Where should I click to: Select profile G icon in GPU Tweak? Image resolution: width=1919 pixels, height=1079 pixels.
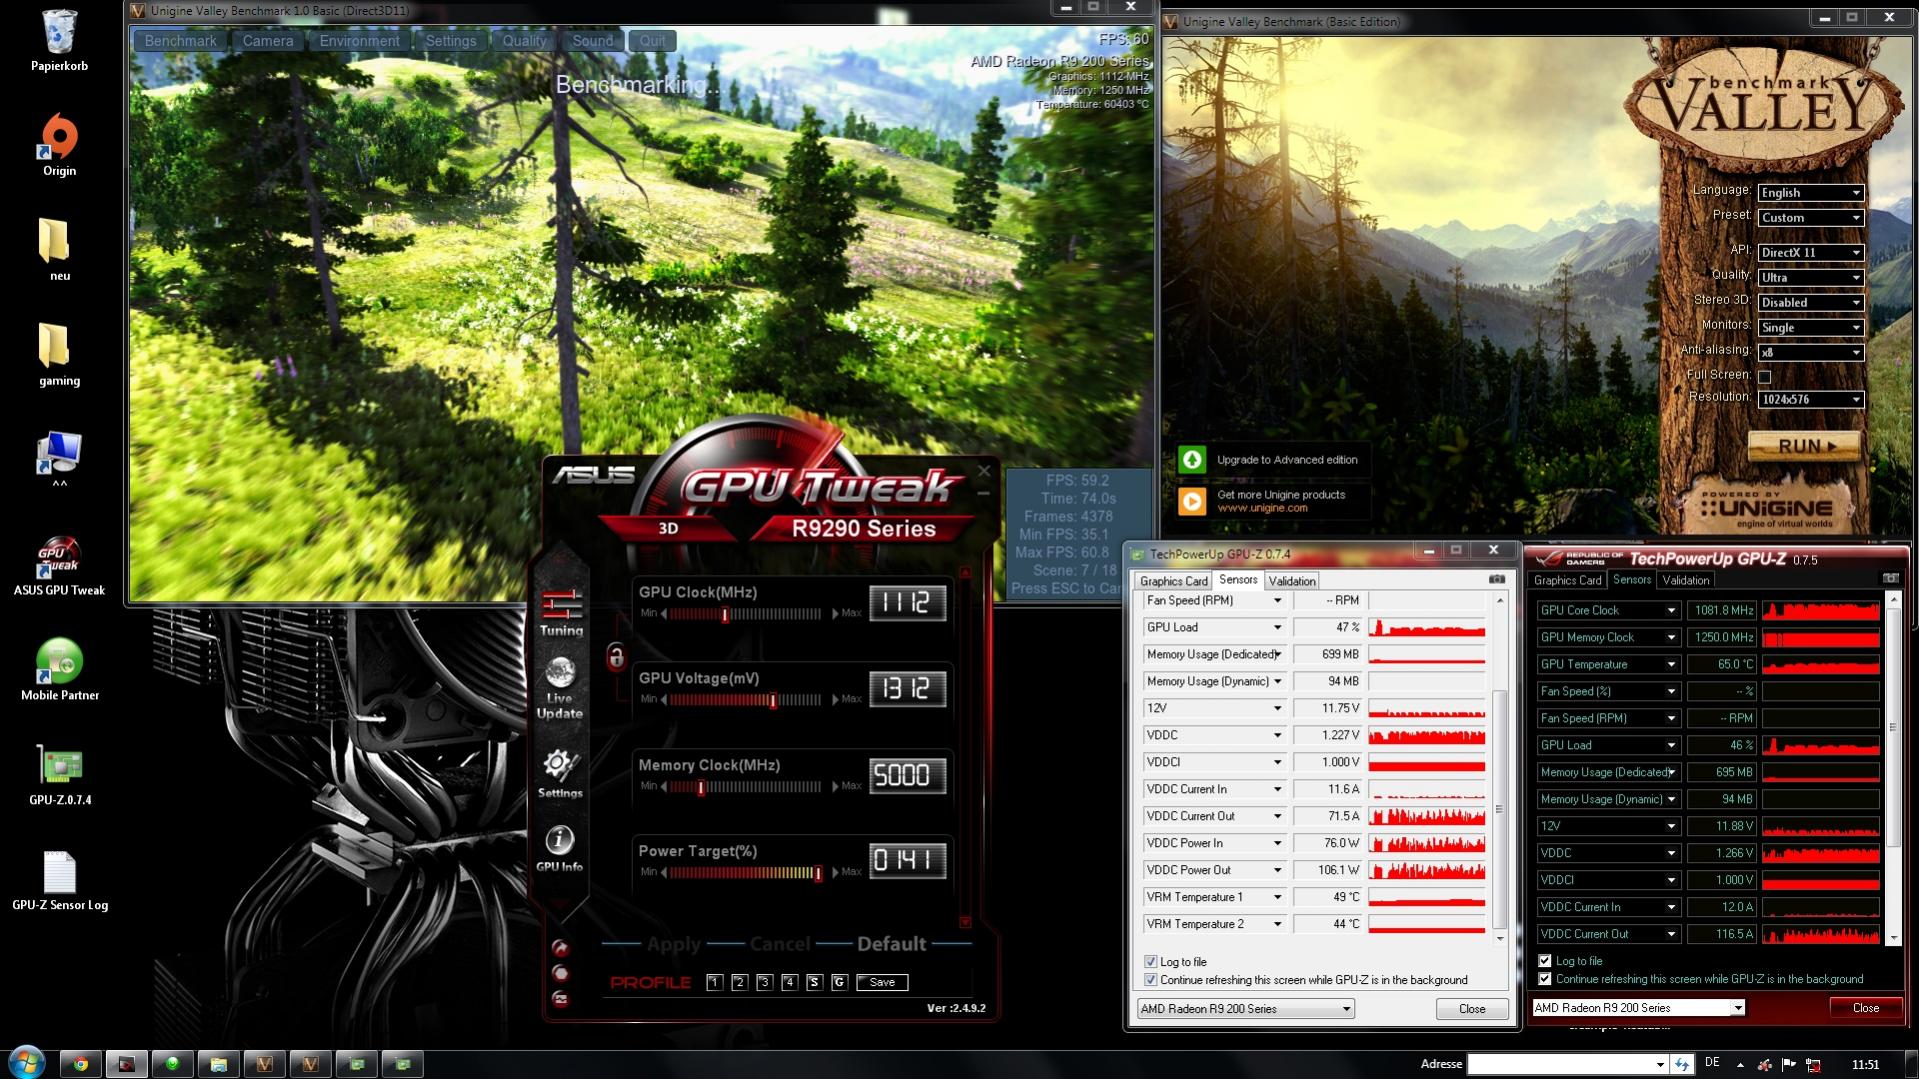pos(839,982)
